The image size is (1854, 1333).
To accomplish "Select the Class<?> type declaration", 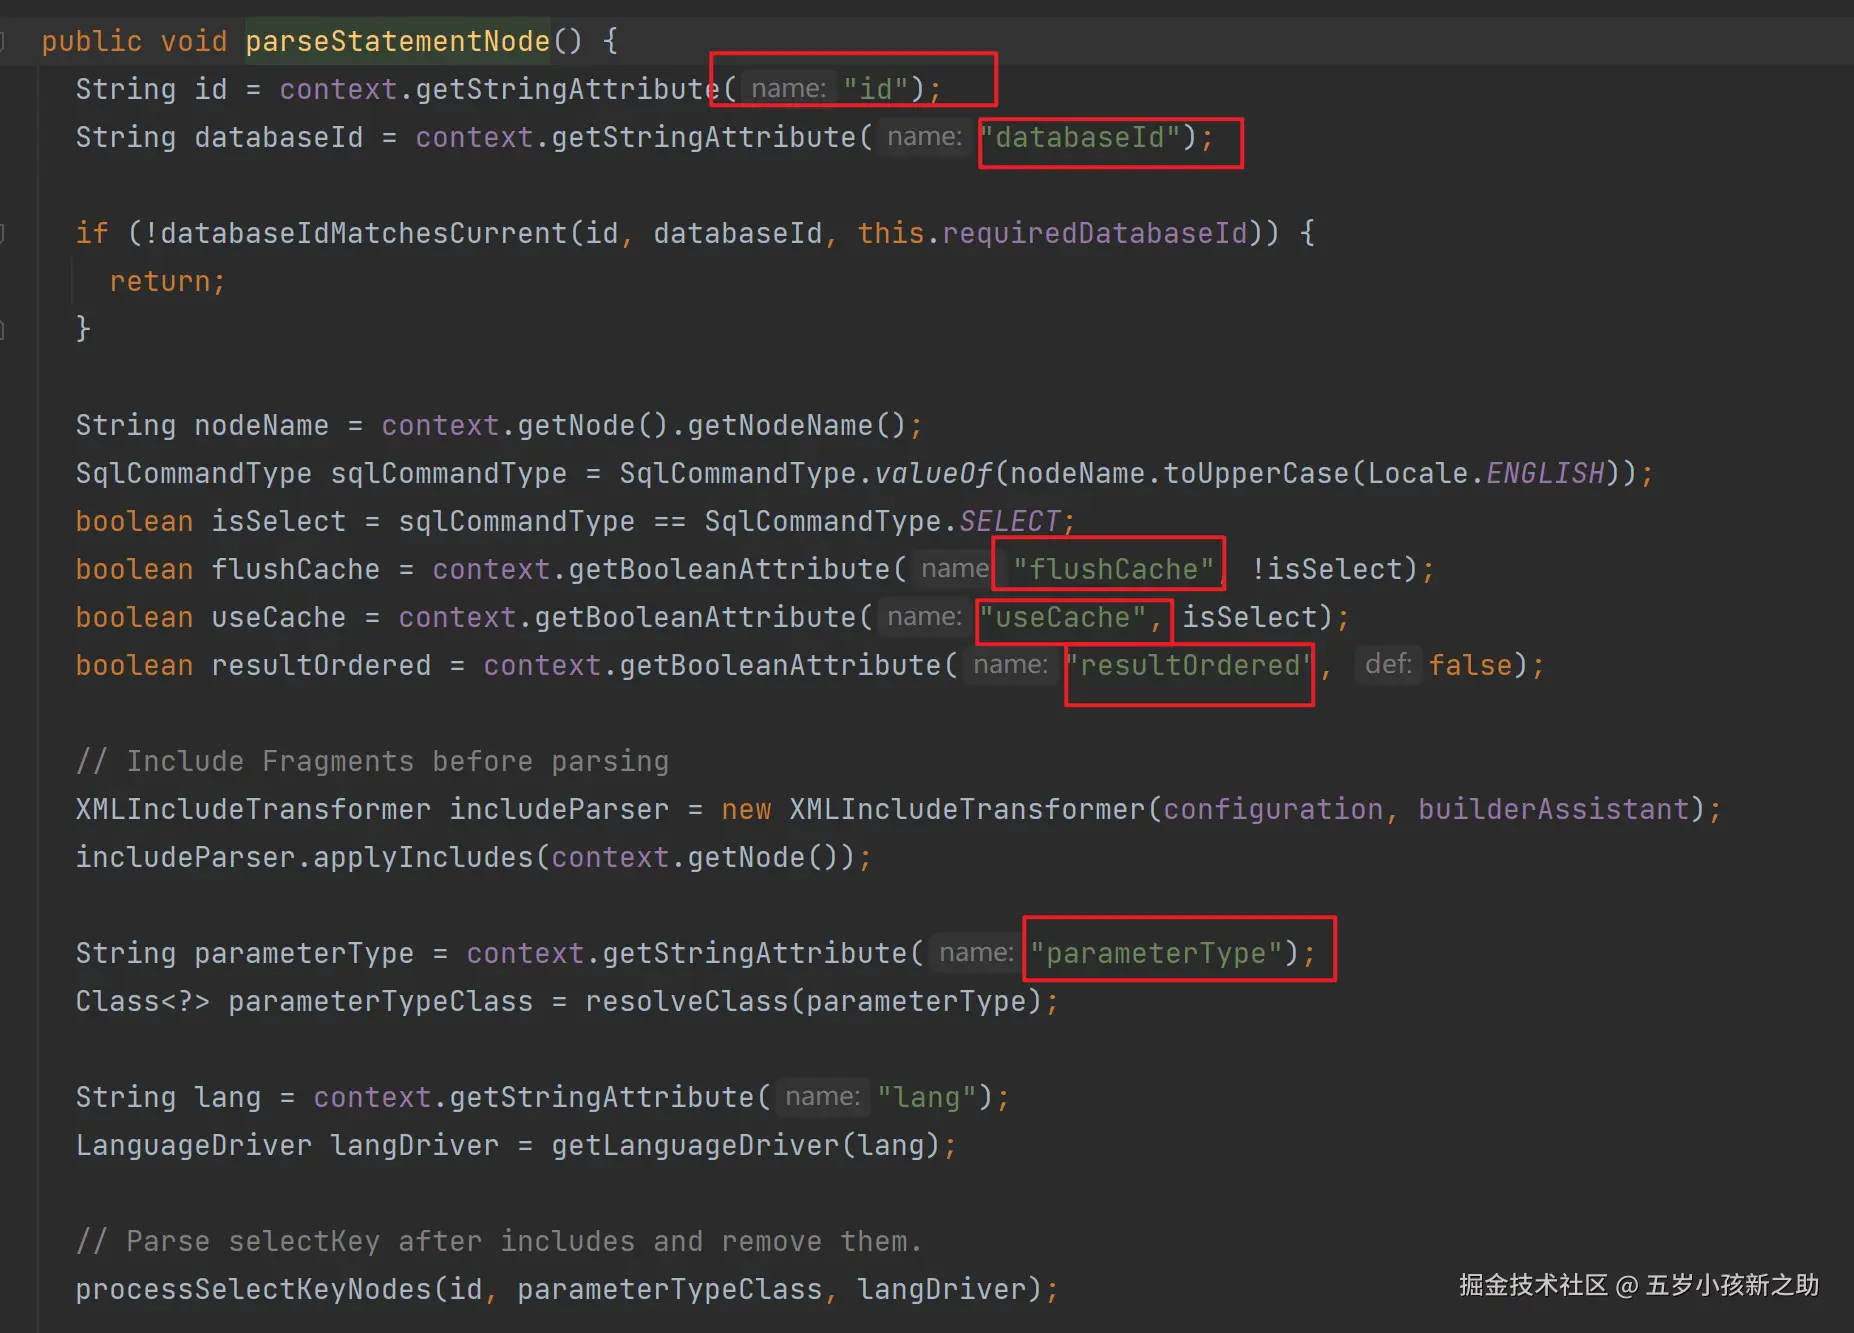I will point(143,1001).
